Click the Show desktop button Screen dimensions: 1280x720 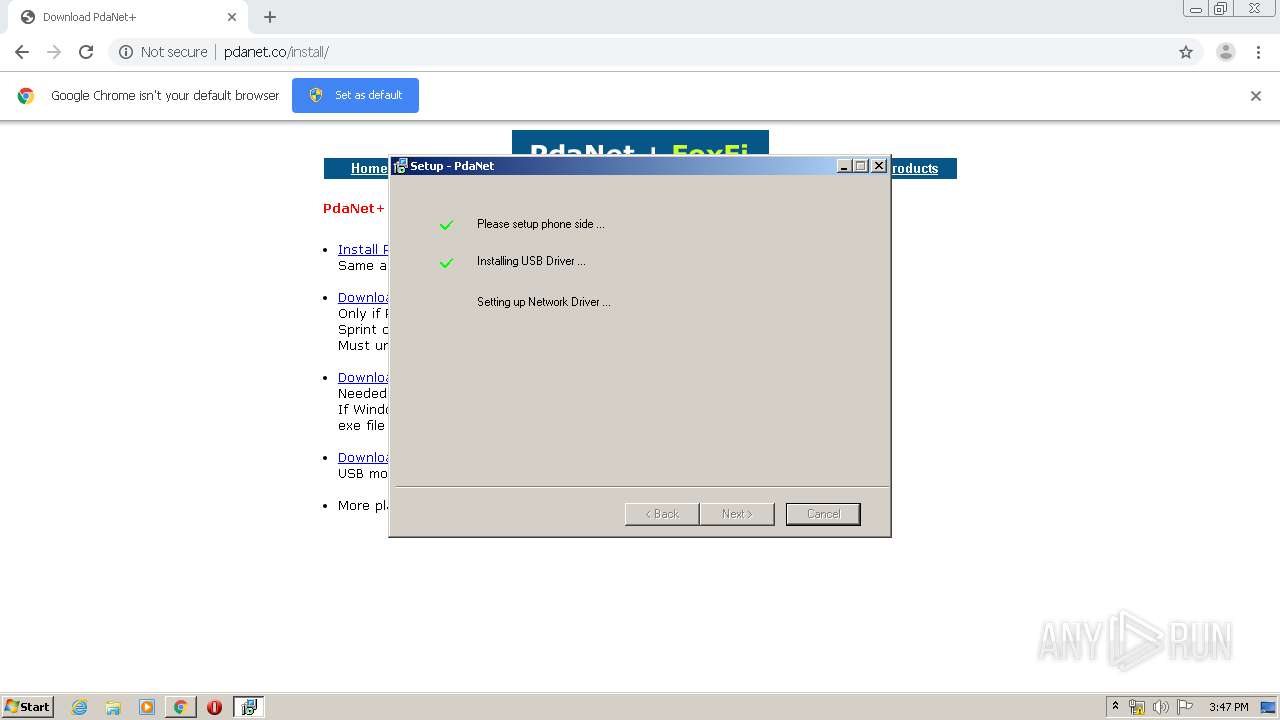(x=1270, y=707)
